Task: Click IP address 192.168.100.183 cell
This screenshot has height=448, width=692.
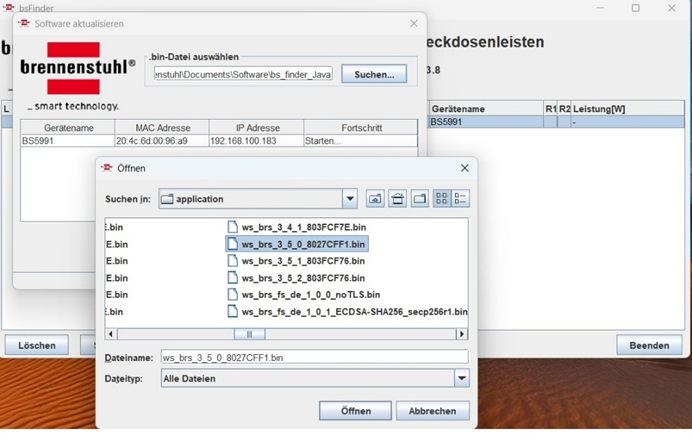Action: pos(256,141)
